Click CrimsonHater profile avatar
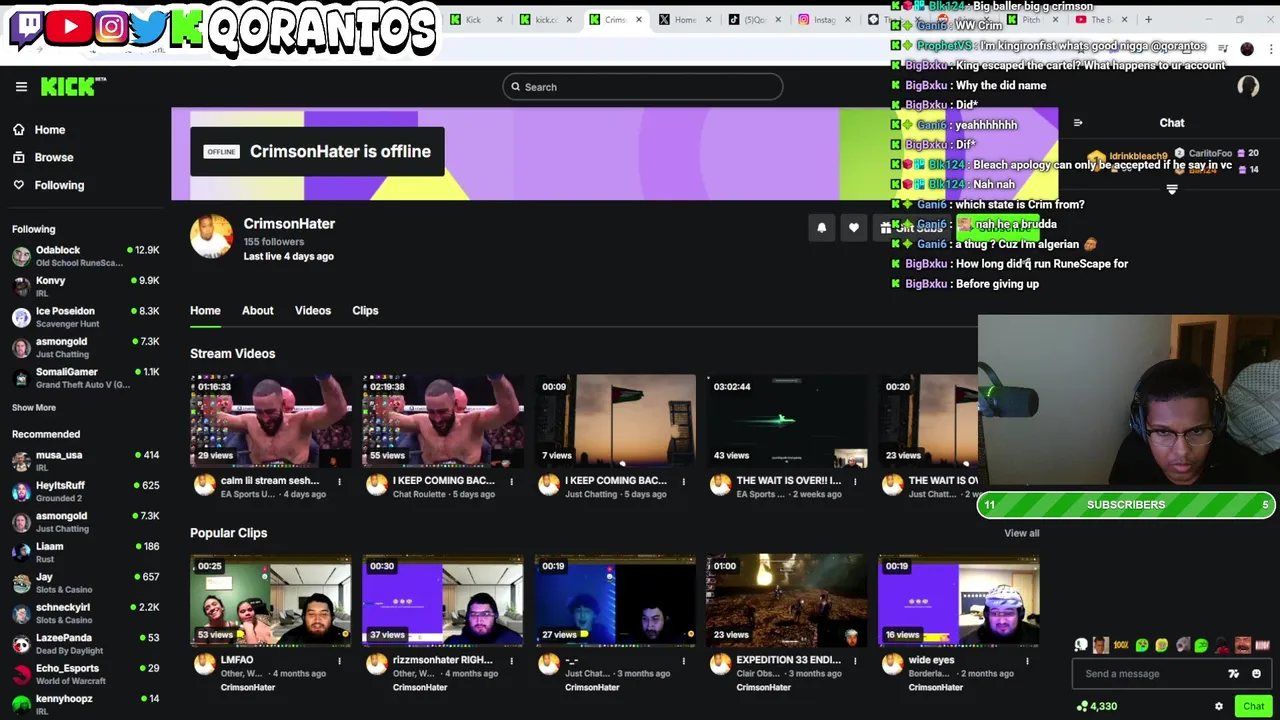Viewport: 1280px width, 720px height. click(x=211, y=238)
